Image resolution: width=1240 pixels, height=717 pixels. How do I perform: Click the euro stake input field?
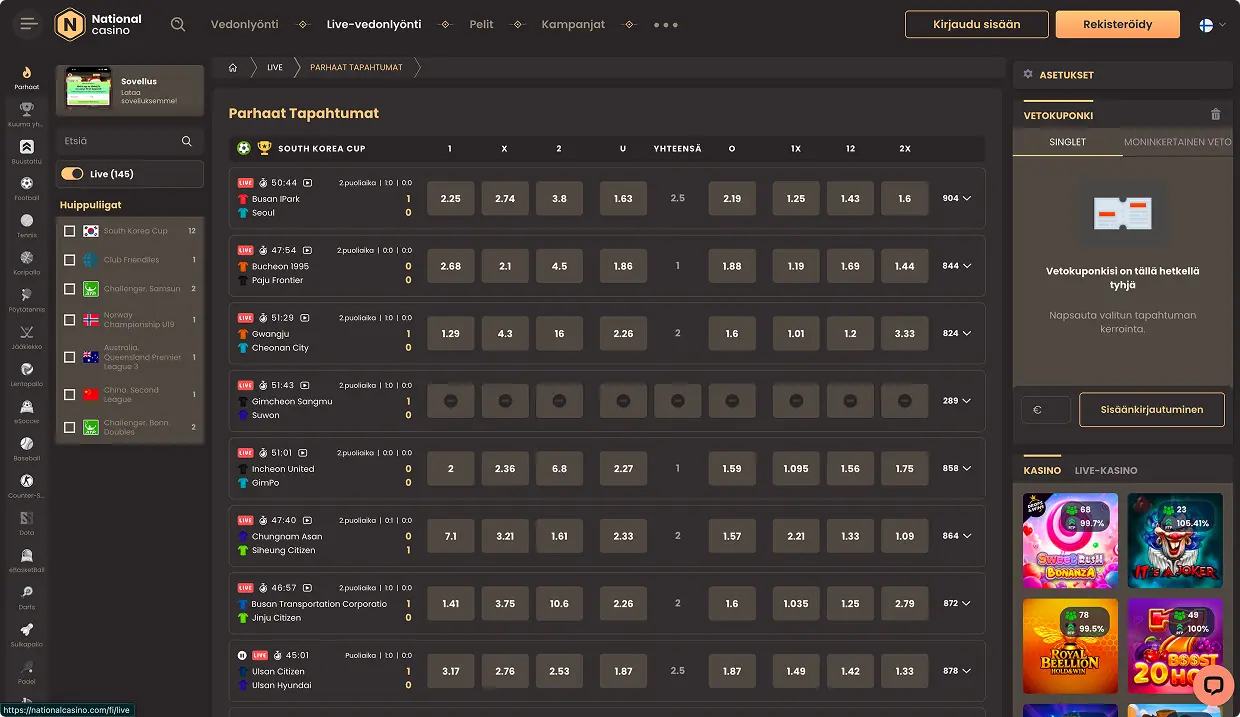(x=1046, y=410)
